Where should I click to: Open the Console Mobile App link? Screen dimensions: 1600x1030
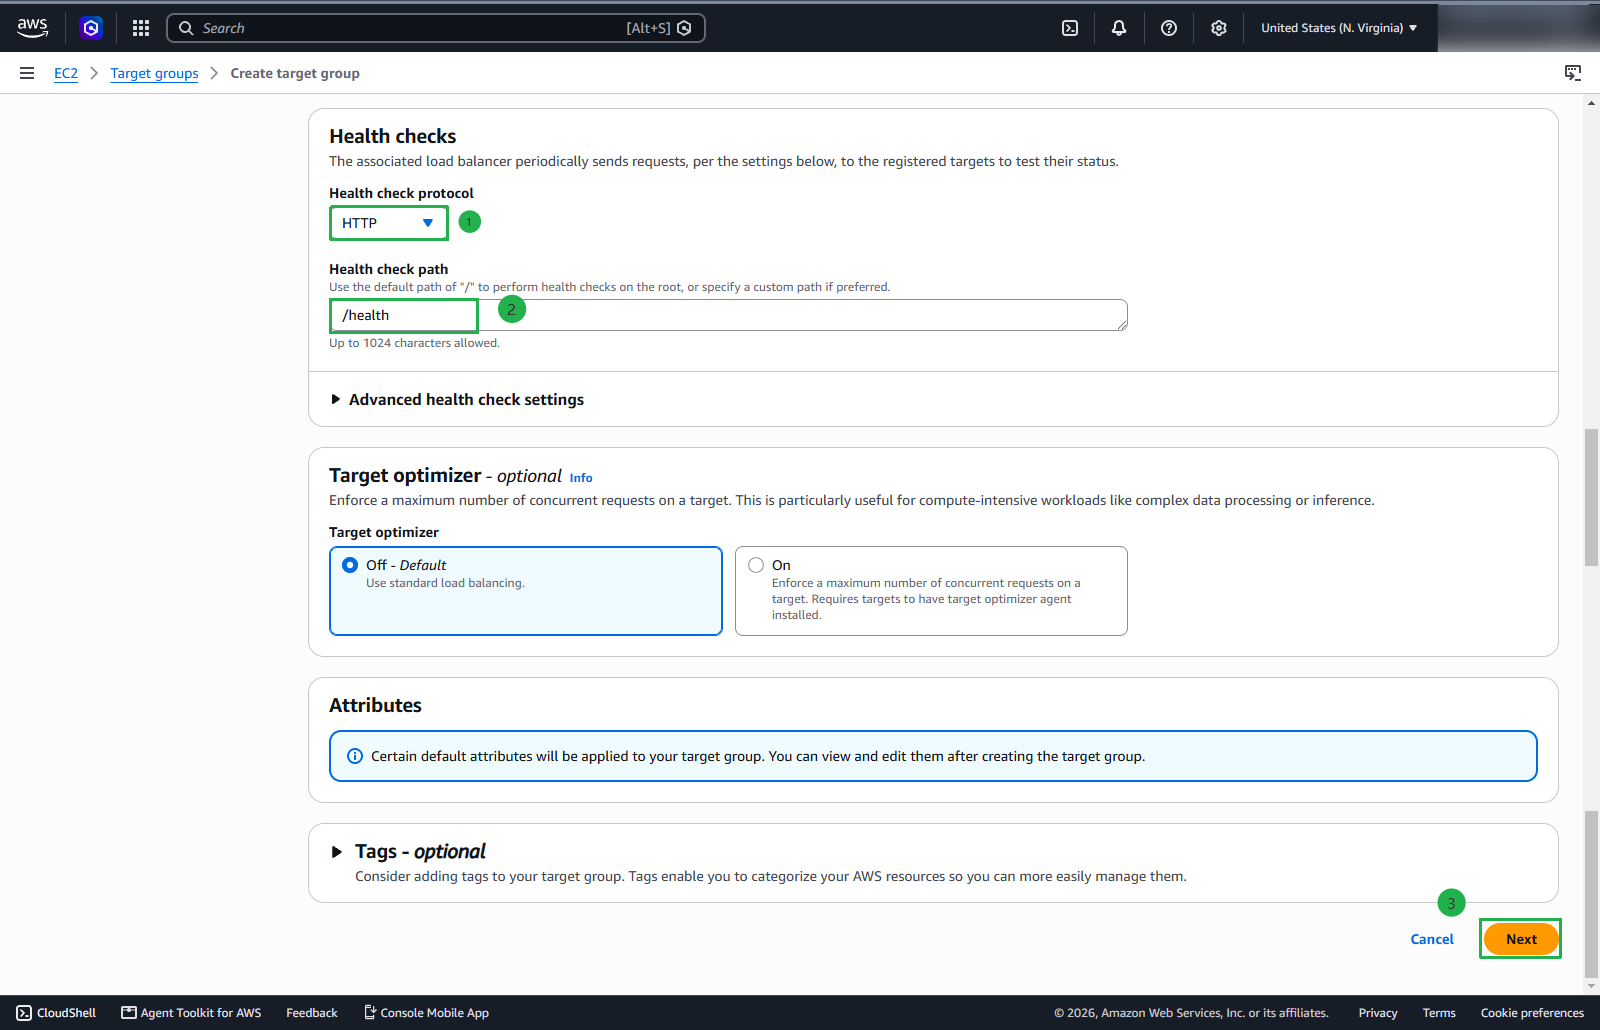coord(426,1013)
